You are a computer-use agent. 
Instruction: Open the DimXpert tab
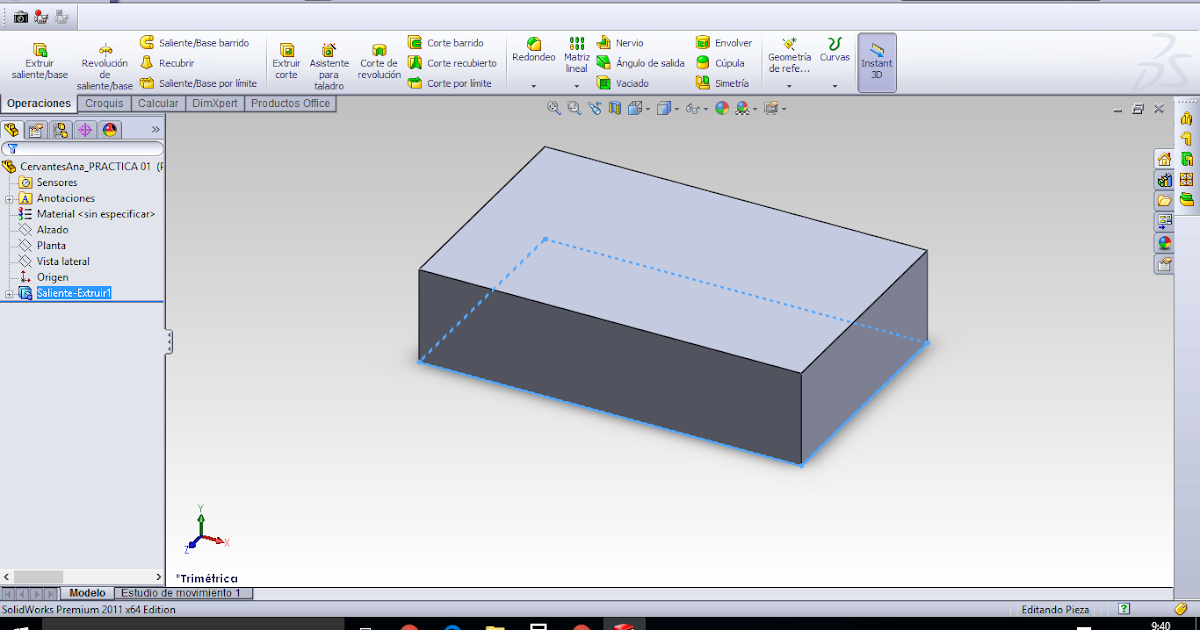pos(215,103)
